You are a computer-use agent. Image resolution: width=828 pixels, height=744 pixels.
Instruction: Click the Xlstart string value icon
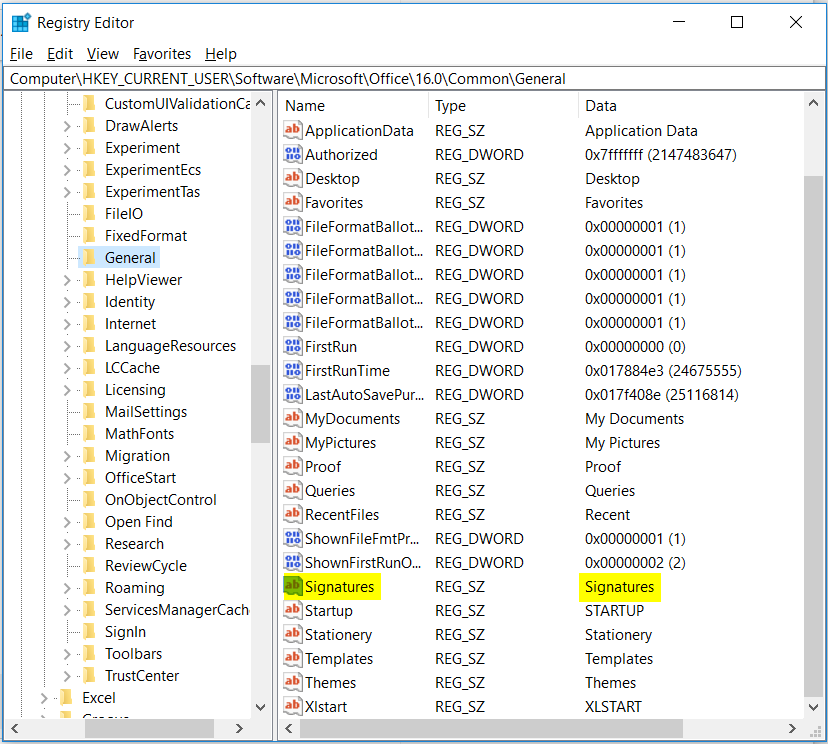pos(293,706)
